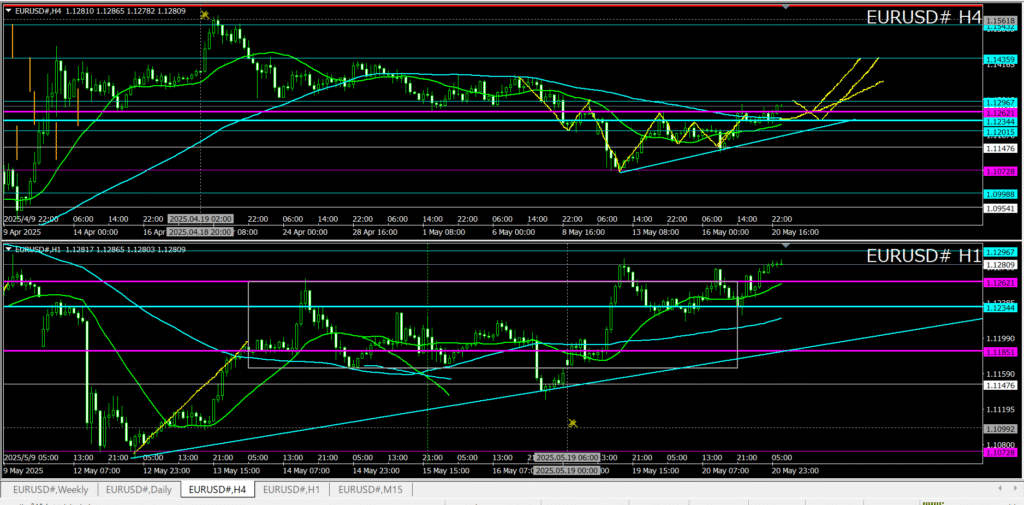
Task: Click the 20 May 23:00 date on H1 axis
Action: 795,470
